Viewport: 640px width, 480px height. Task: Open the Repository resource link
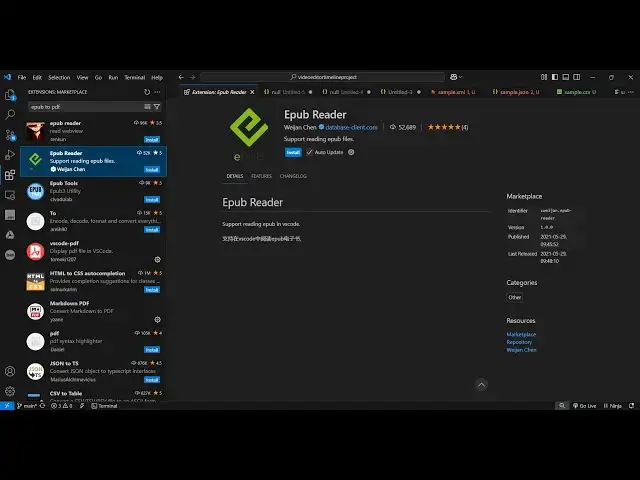519,342
